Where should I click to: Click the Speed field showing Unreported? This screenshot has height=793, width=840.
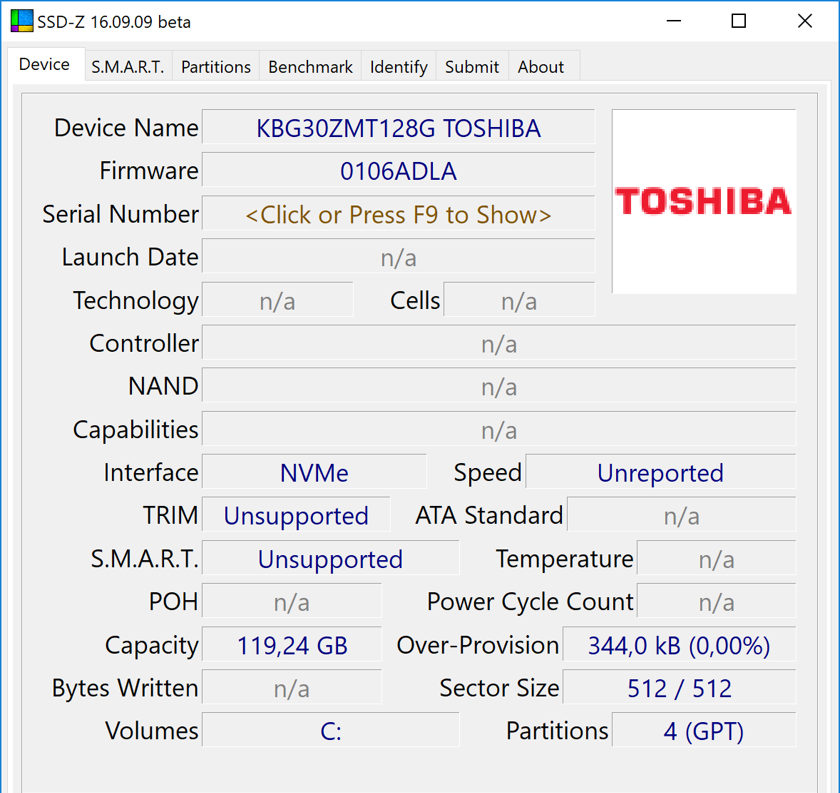click(661, 473)
